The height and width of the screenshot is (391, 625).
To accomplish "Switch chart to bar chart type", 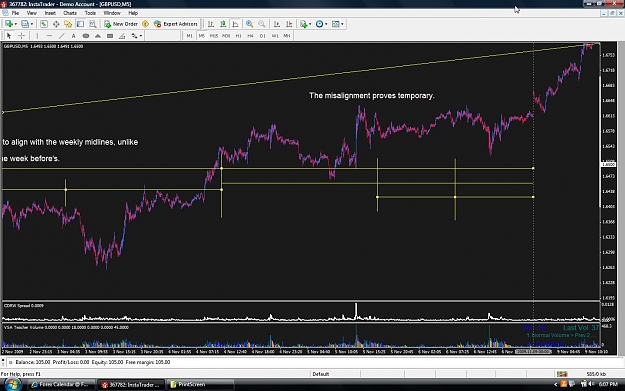I will (x=211, y=24).
